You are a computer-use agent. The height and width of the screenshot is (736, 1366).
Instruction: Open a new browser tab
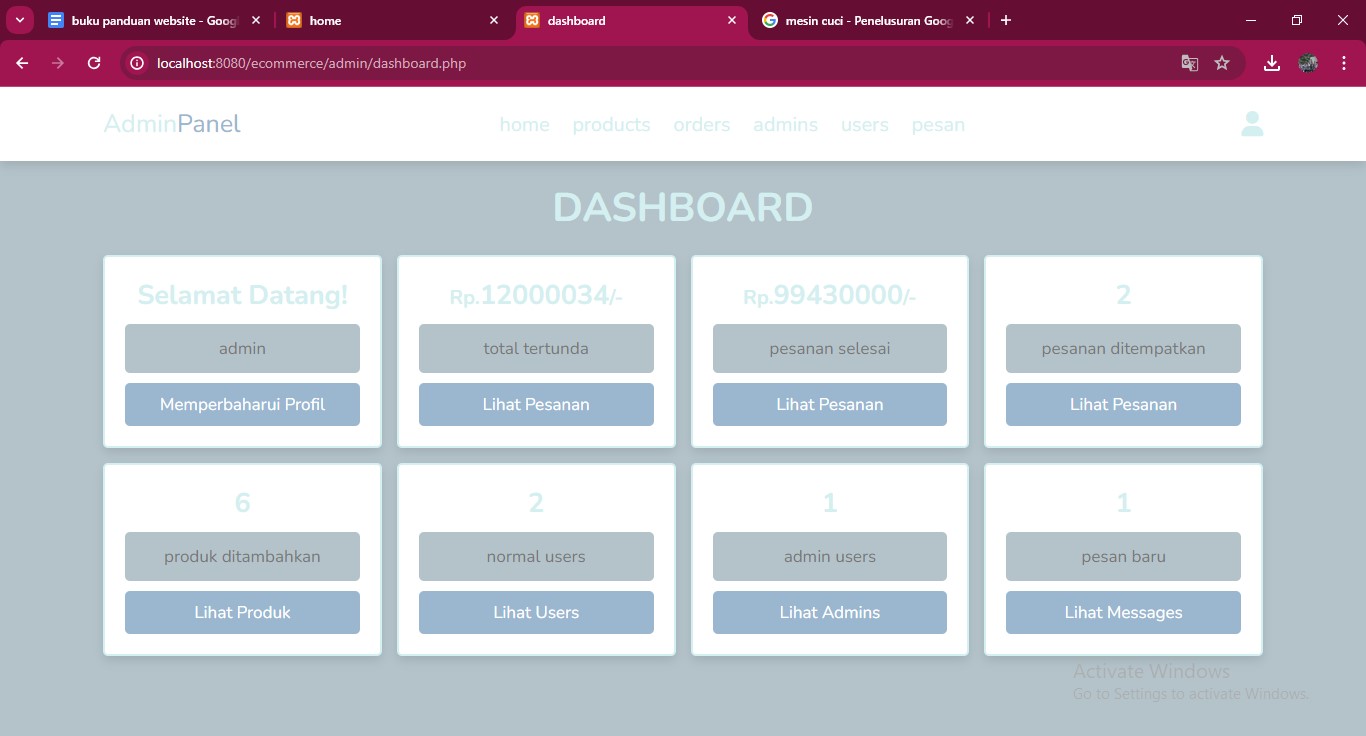(x=1006, y=20)
